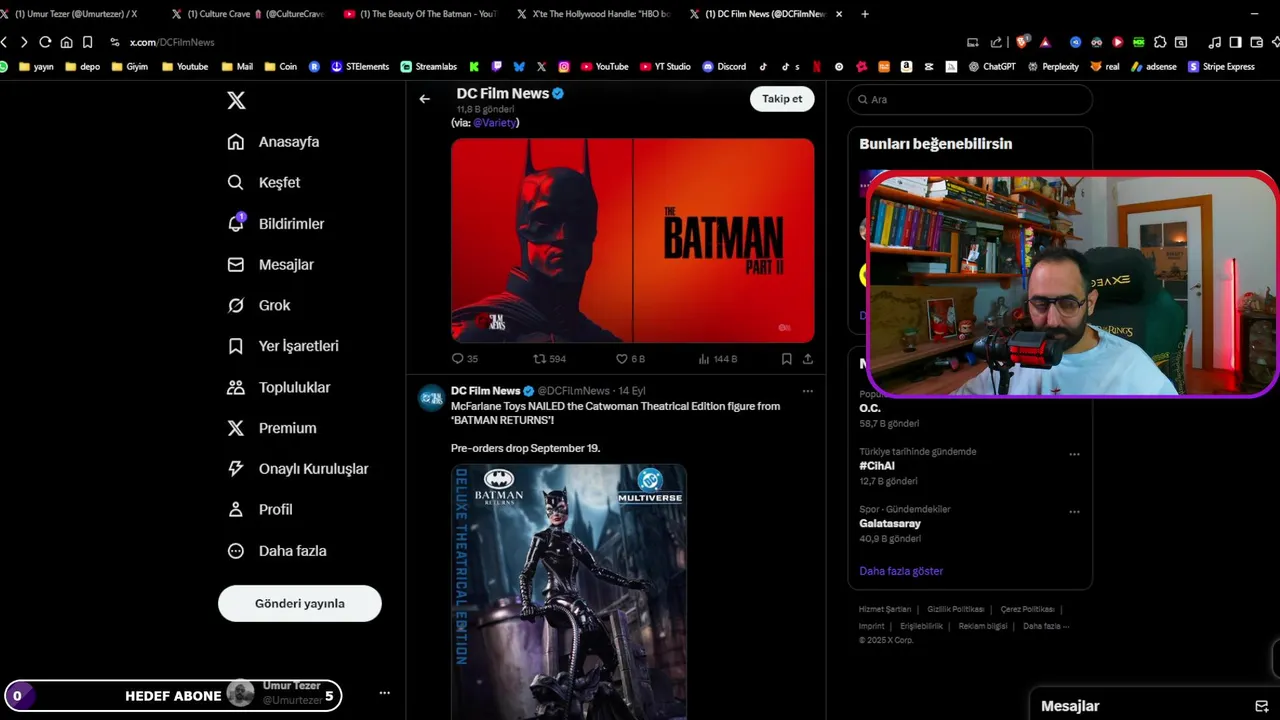Screen dimensions: 1280x720
Task: Like the Batman Part II post
Action: (630, 359)
